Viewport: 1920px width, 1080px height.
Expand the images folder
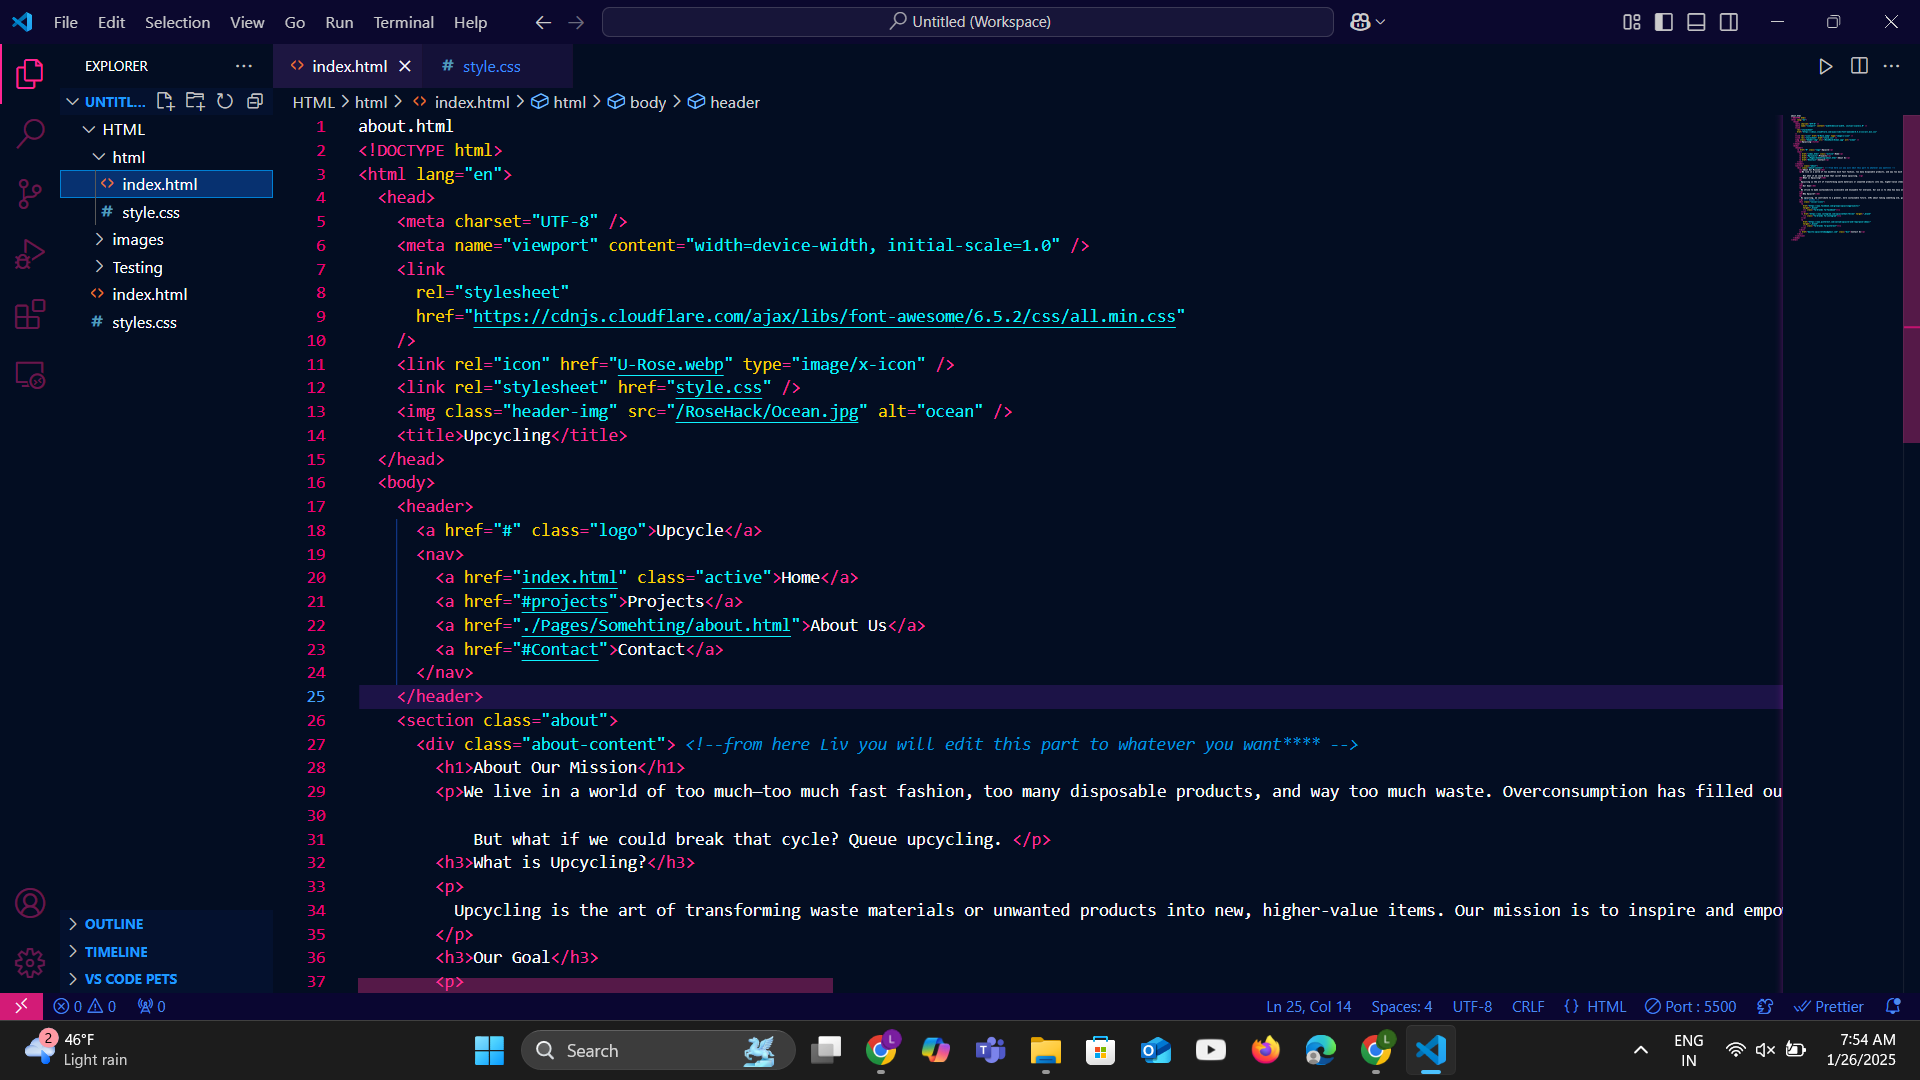pyautogui.click(x=137, y=240)
